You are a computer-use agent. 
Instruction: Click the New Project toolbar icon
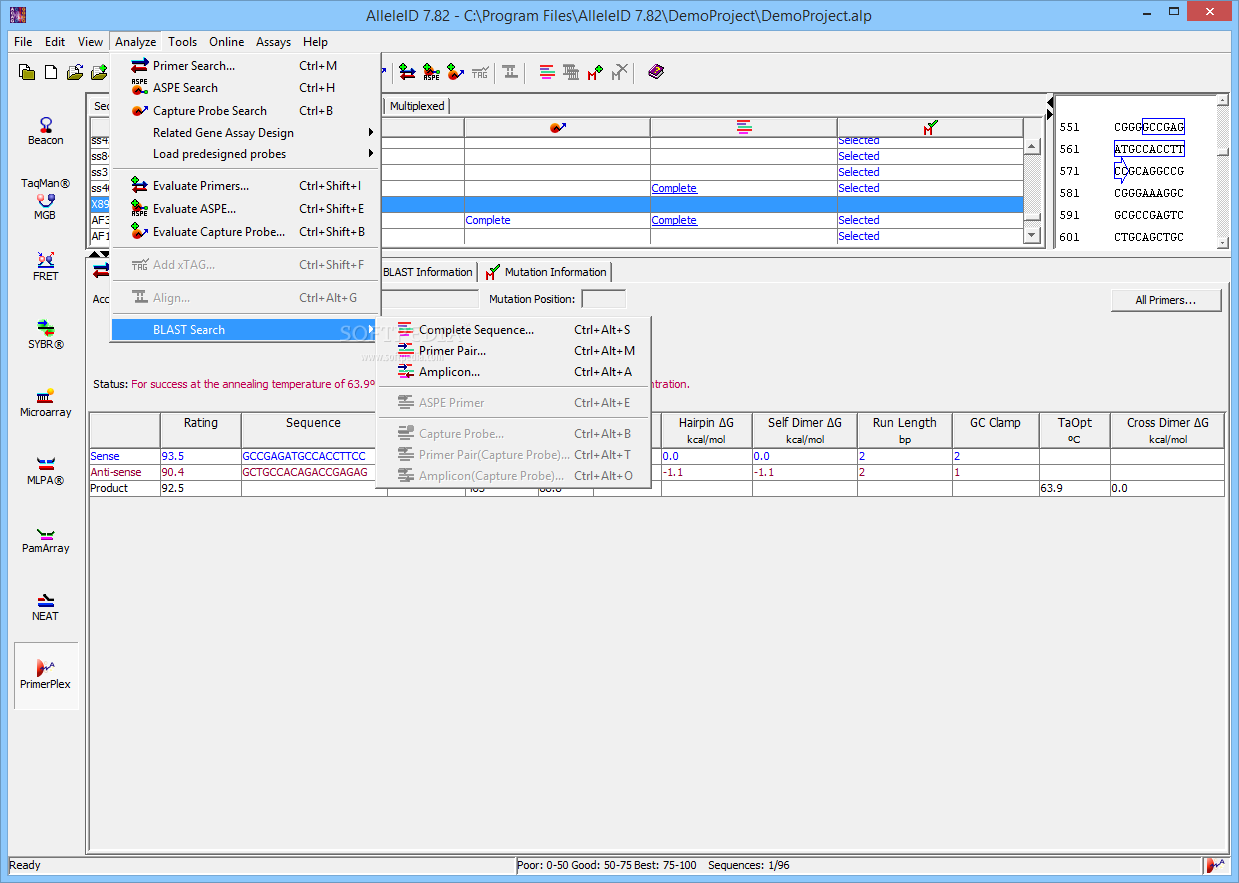[x=27, y=72]
